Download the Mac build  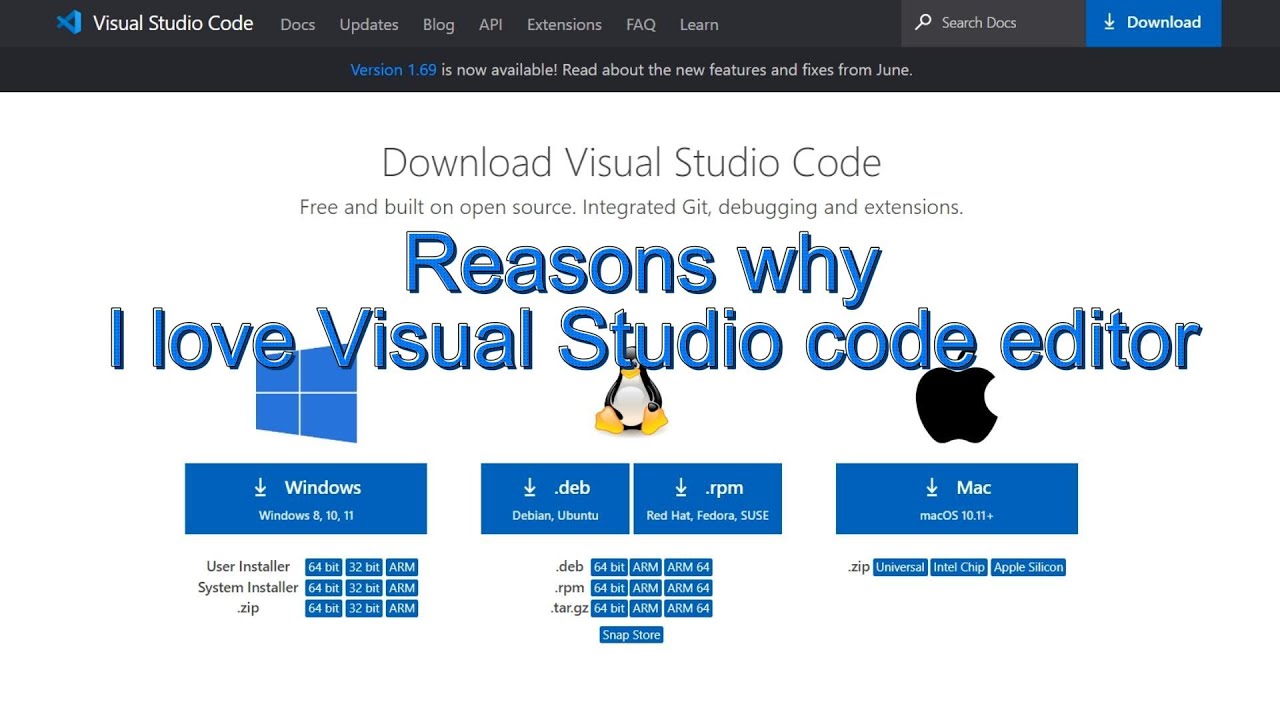click(957, 498)
